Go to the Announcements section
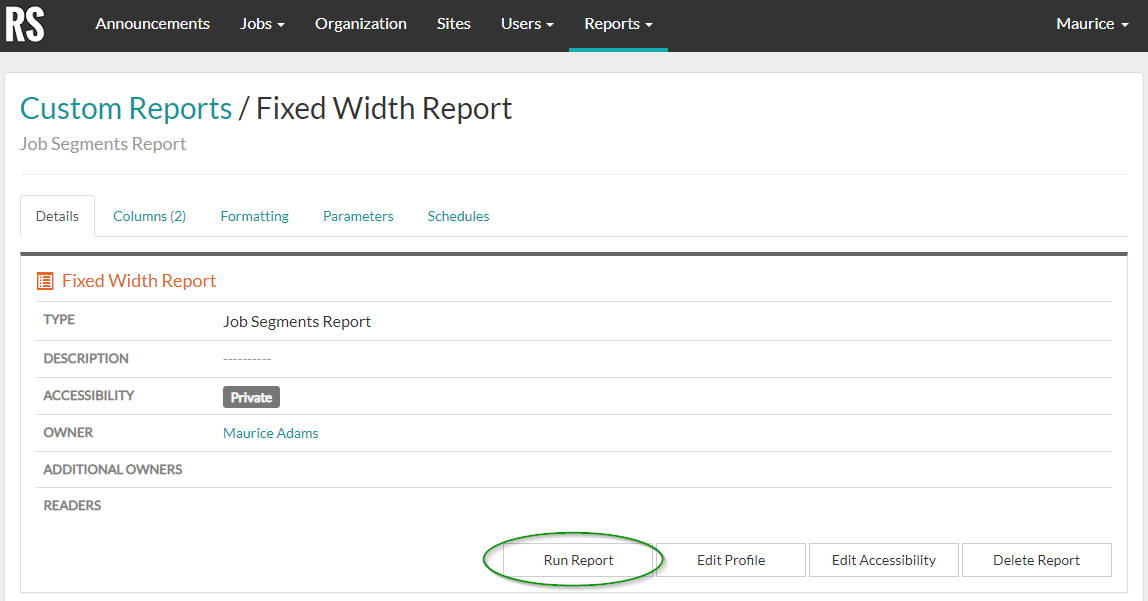 click(x=152, y=24)
